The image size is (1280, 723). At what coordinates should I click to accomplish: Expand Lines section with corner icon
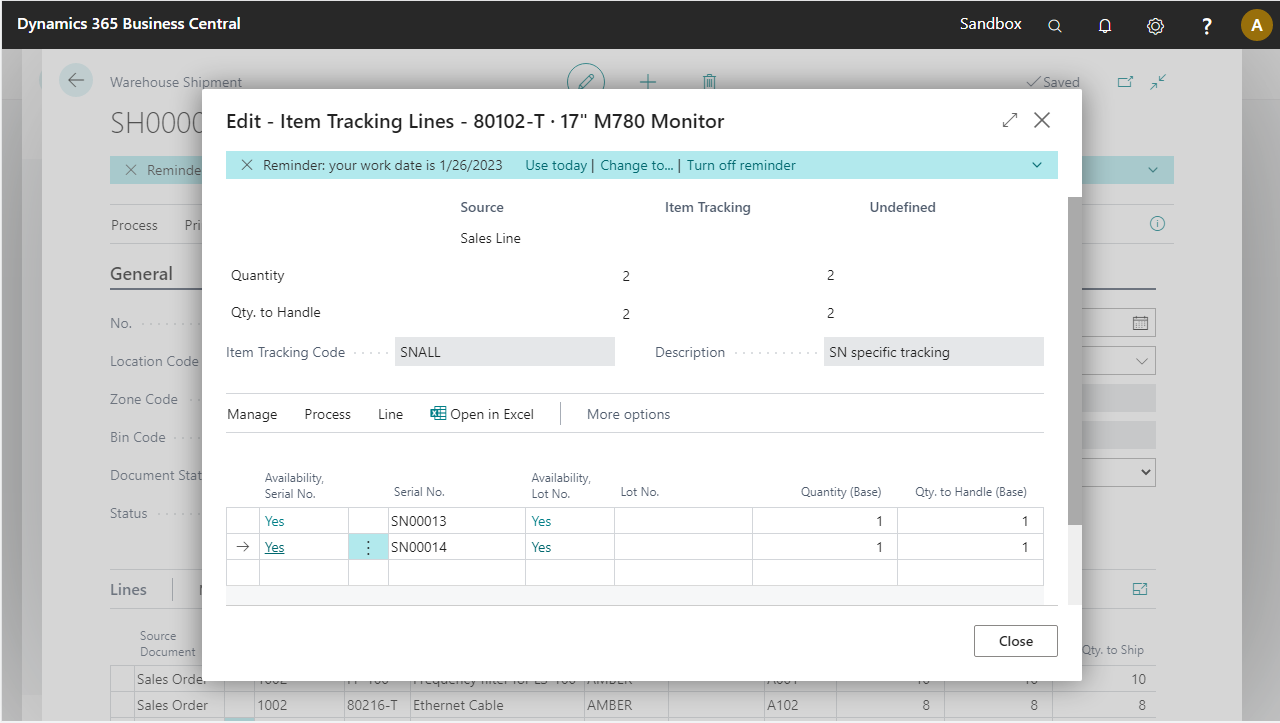tap(1140, 590)
